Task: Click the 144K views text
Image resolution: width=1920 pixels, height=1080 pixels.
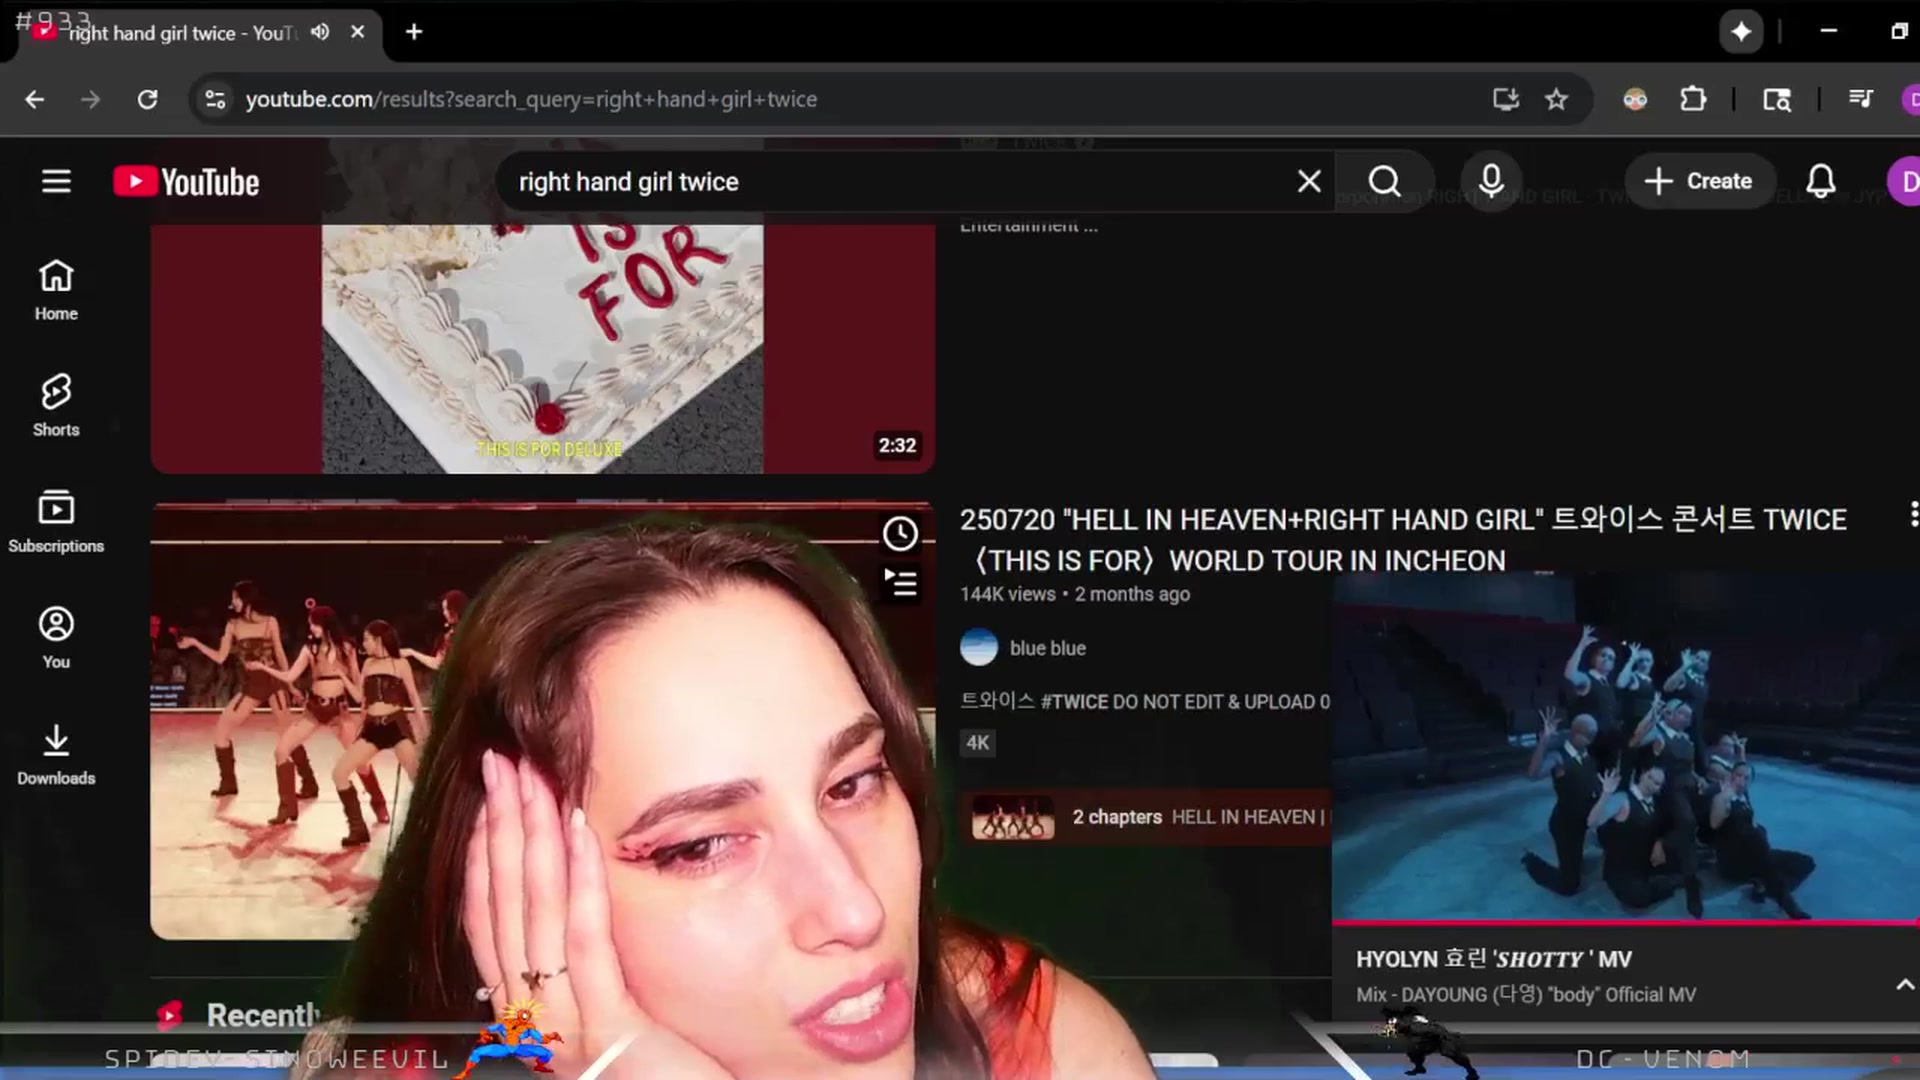Action: 1007,594
